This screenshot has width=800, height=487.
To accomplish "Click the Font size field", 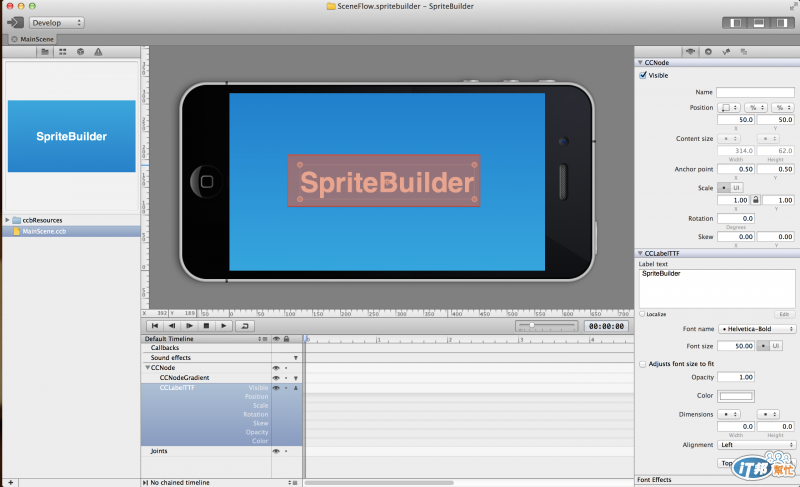I will pyautogui.click(x=736, y=346).
